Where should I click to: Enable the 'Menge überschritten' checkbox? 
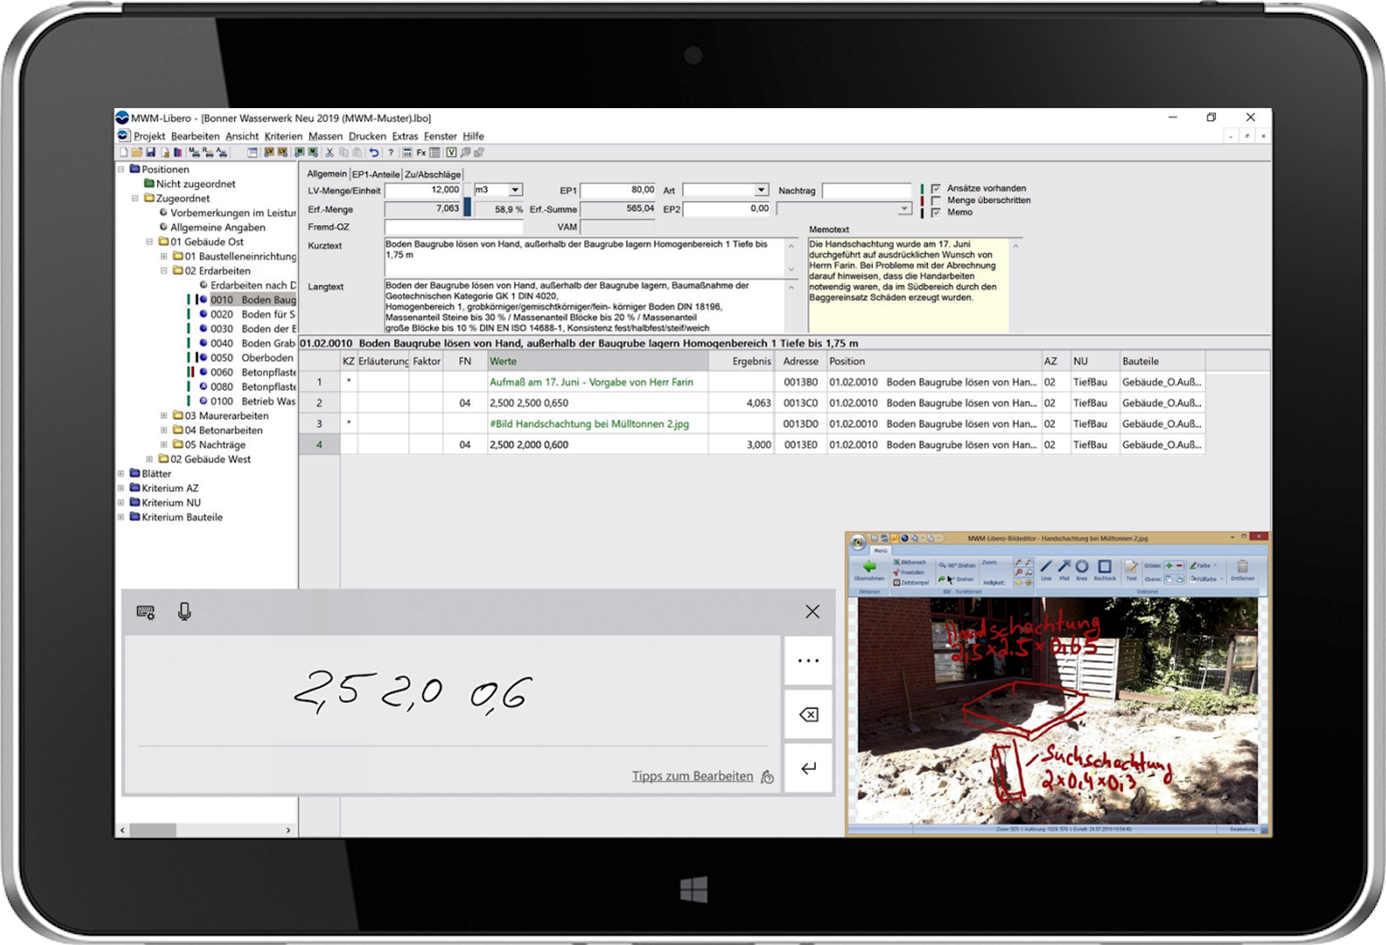tap(936, 201)
